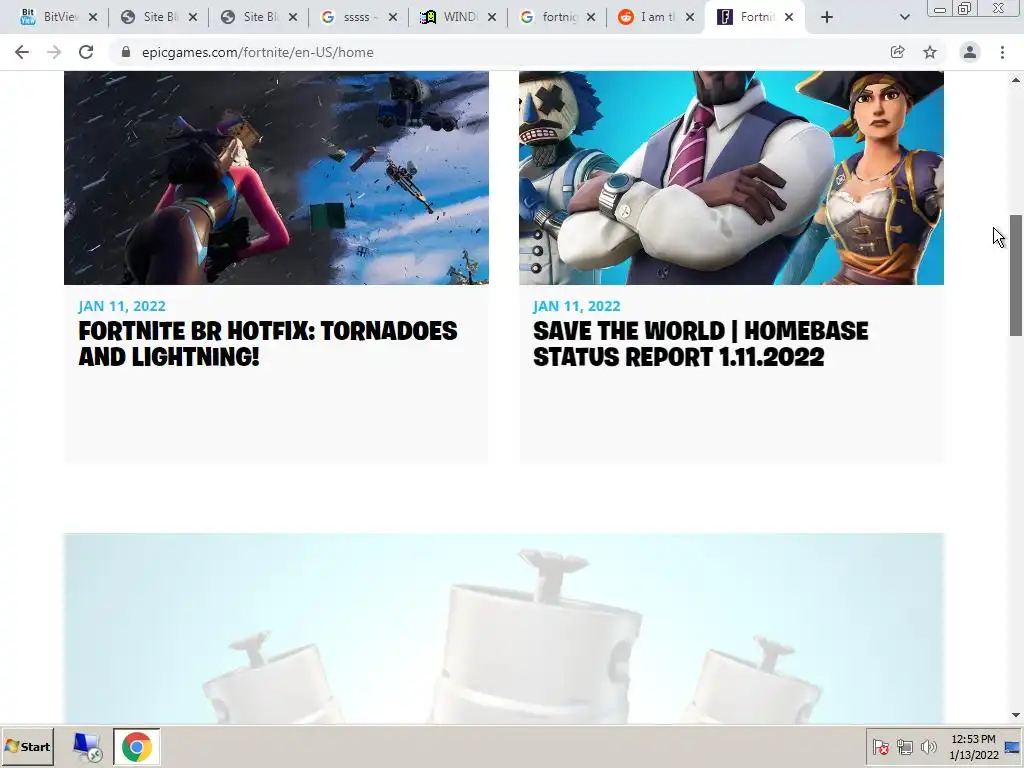
Task: Open the Tornadoes and Lightning hotfix article
Action: click(x=268, y=344)
